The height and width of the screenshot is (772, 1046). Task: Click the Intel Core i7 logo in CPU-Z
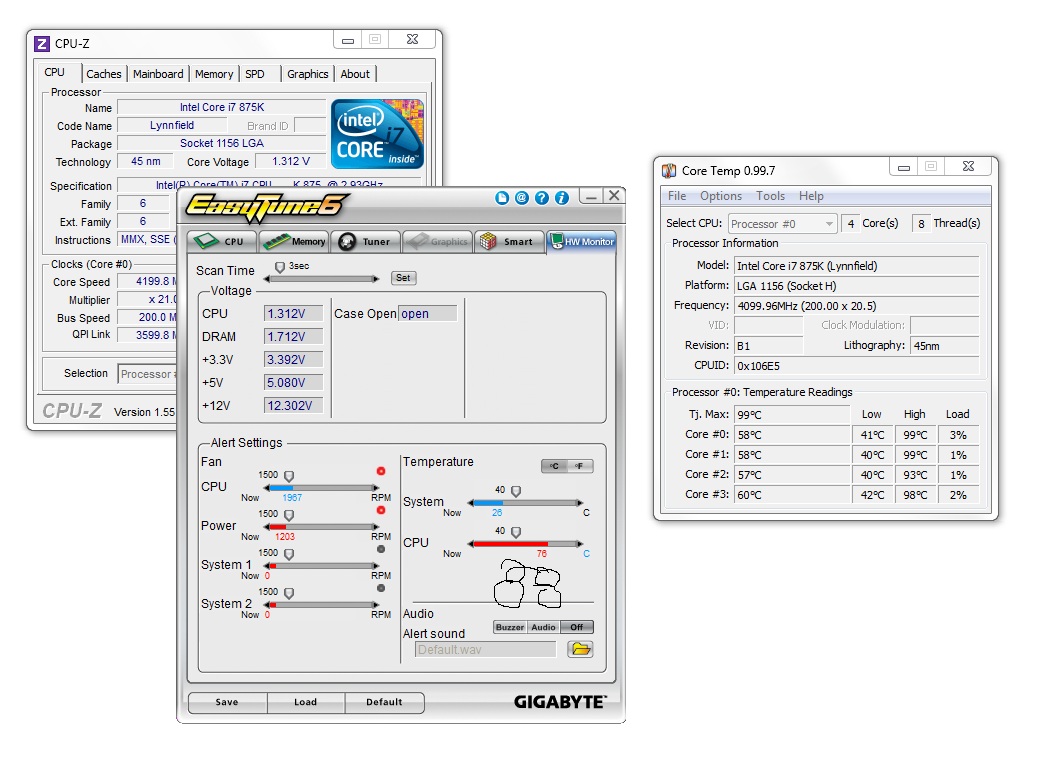click(x=377, y=133)
